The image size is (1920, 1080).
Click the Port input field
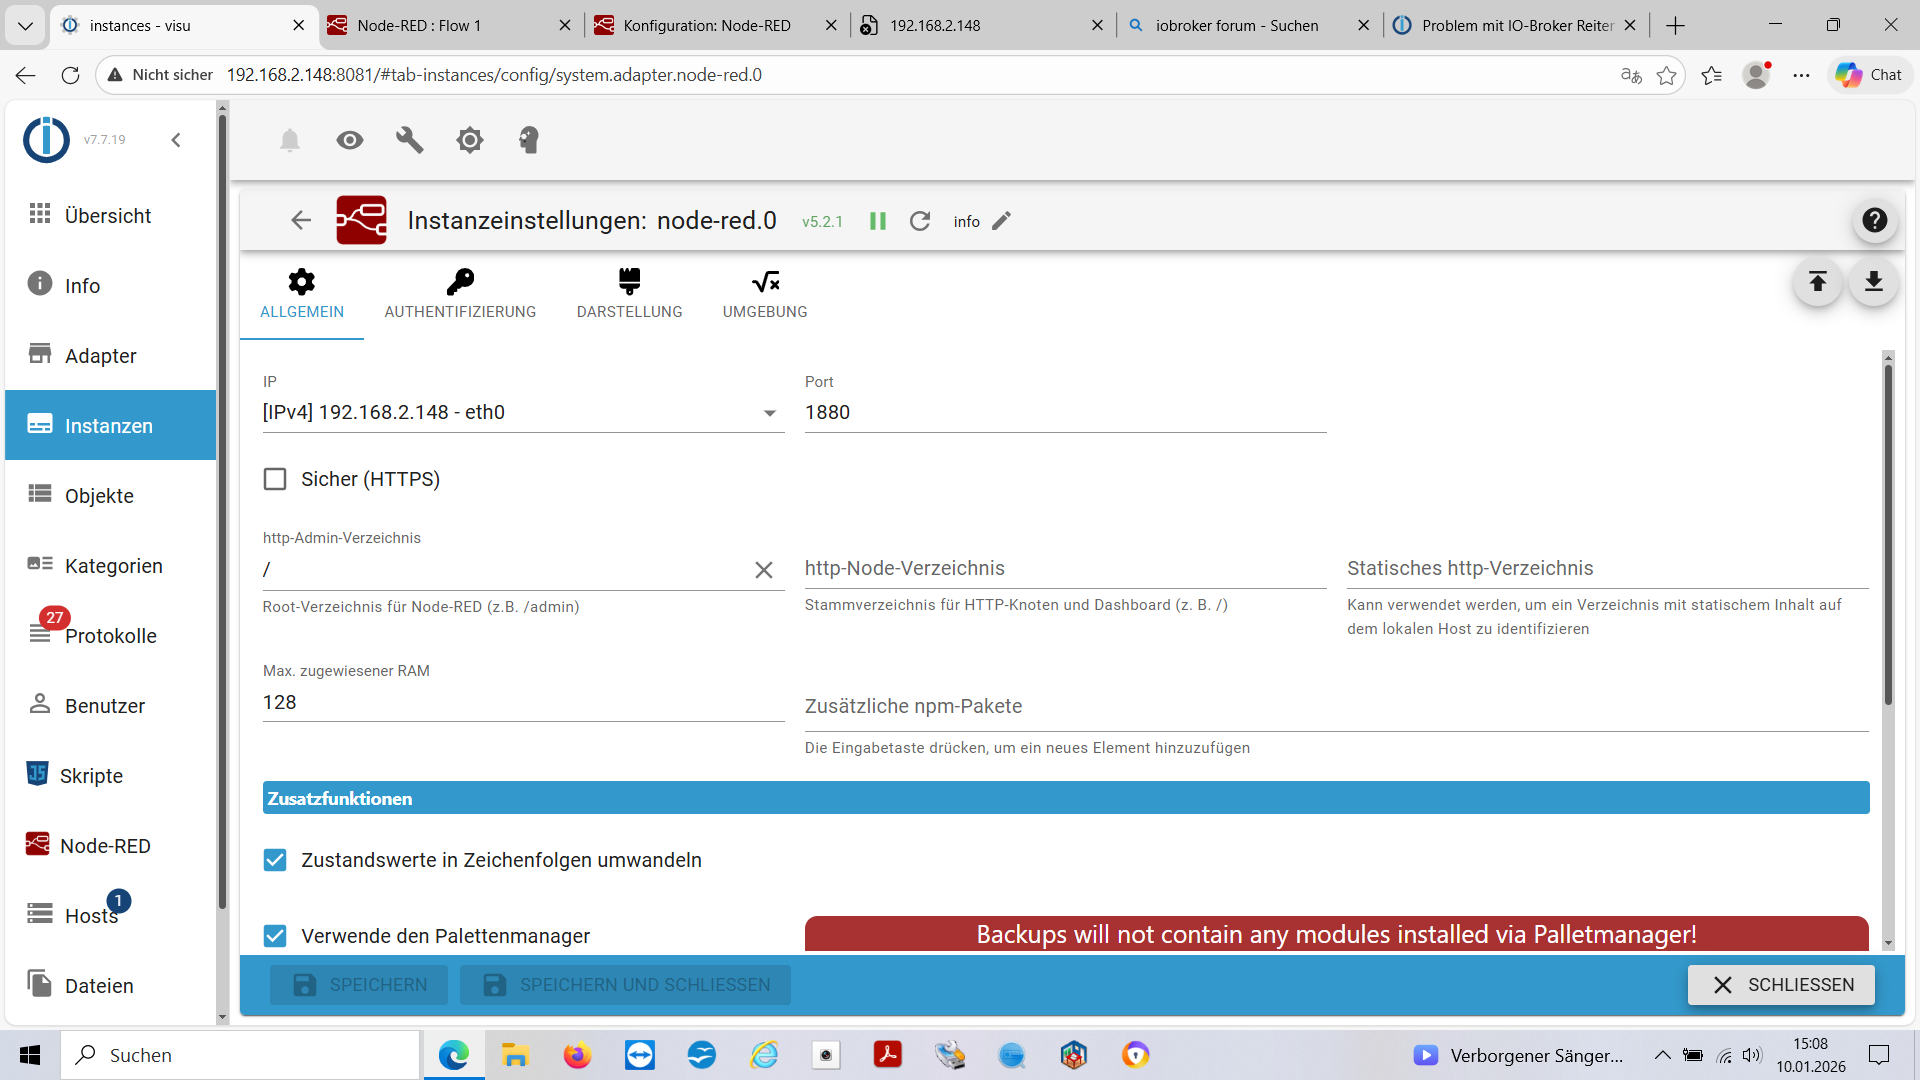(x=1065, y=412)
